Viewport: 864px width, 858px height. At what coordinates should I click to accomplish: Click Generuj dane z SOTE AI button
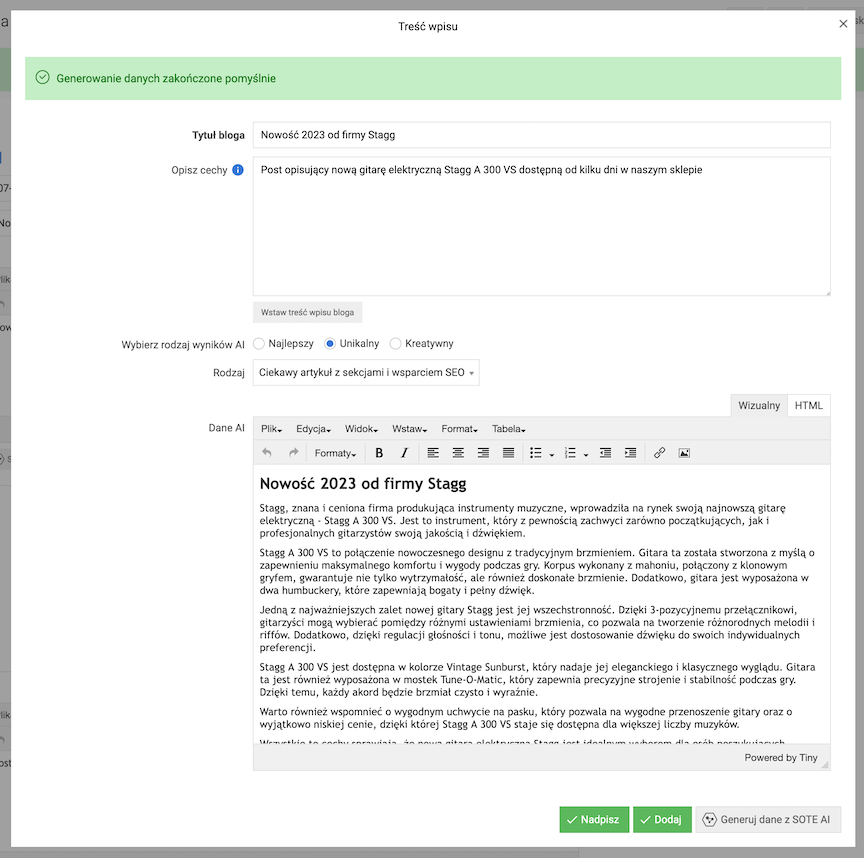point(768,819)
